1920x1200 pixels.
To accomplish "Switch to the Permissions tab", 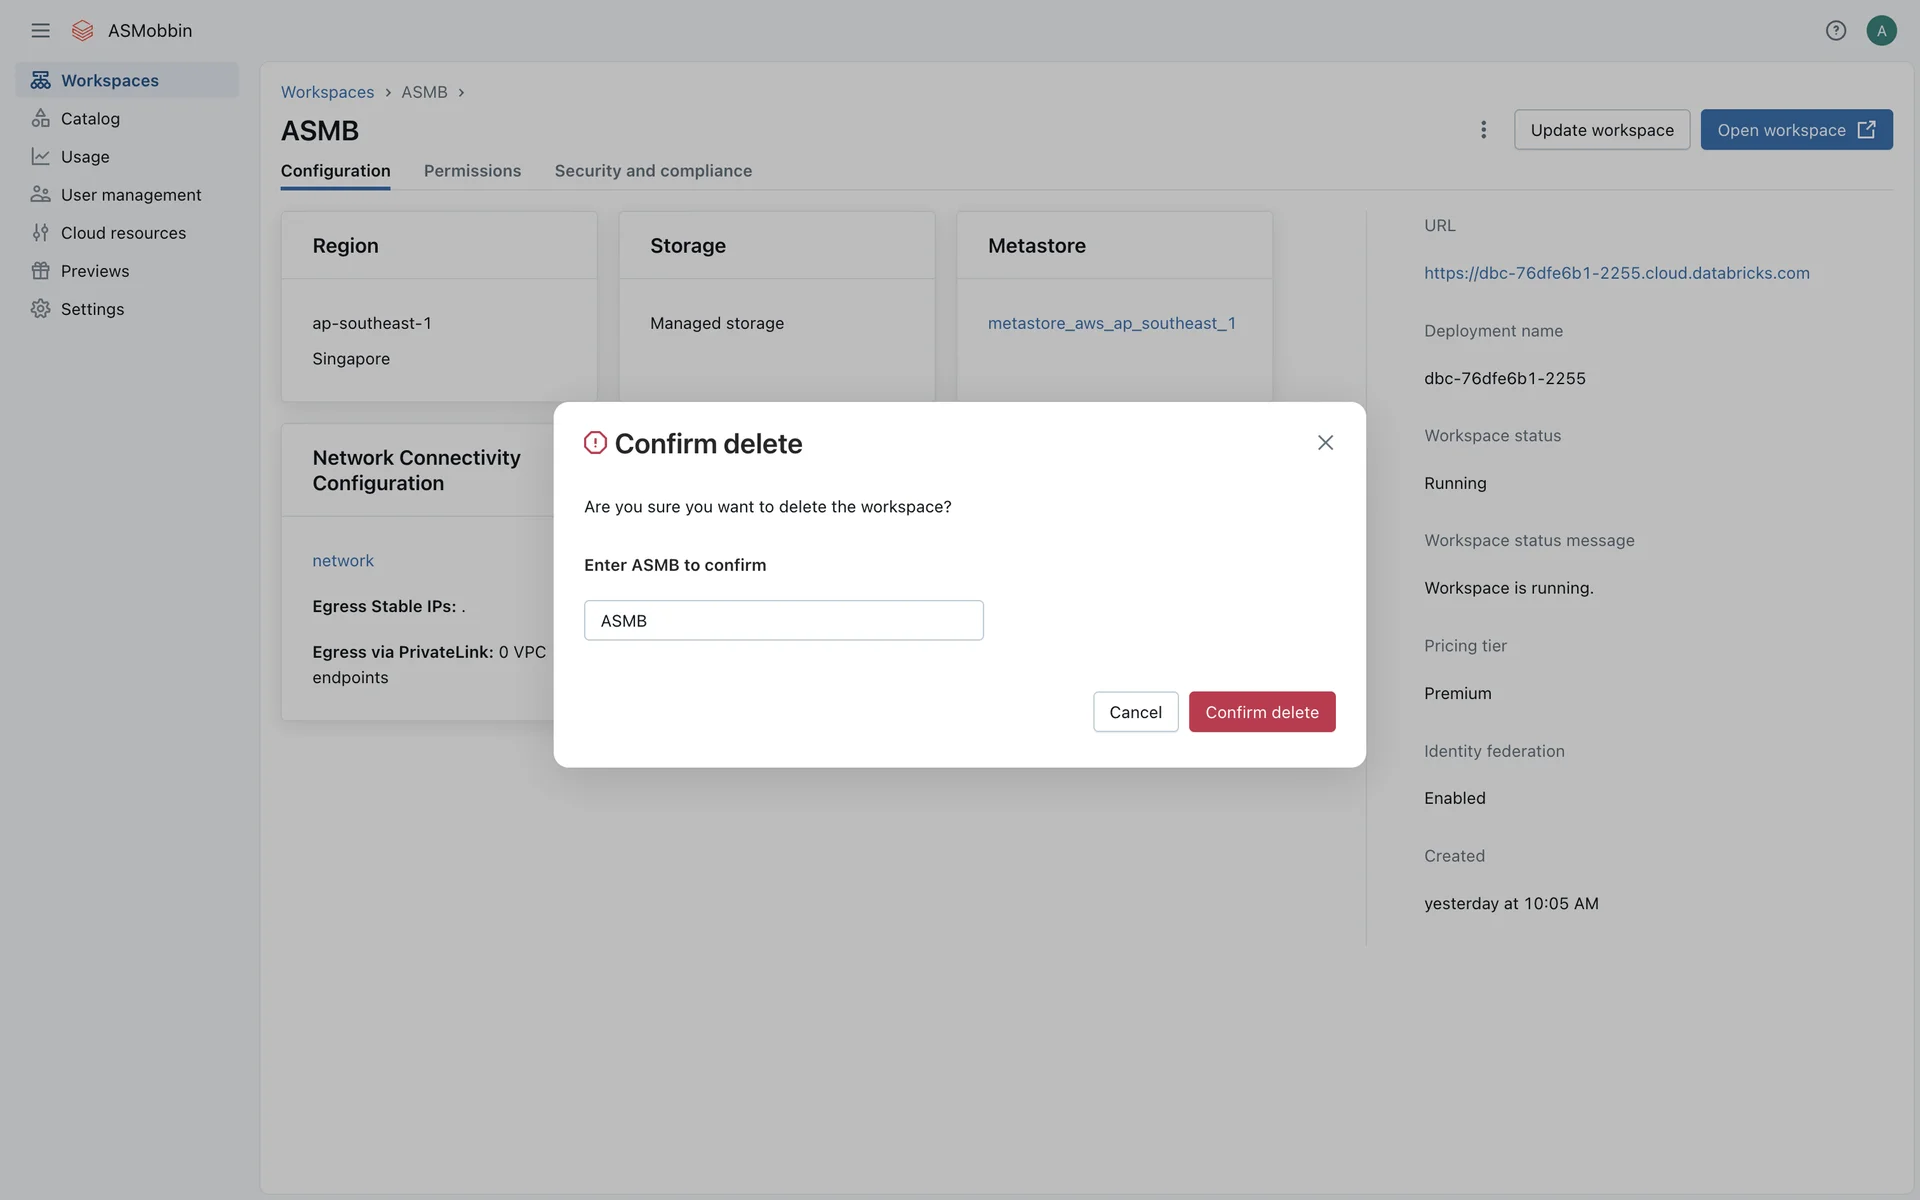I will click(x=472, y=171).
